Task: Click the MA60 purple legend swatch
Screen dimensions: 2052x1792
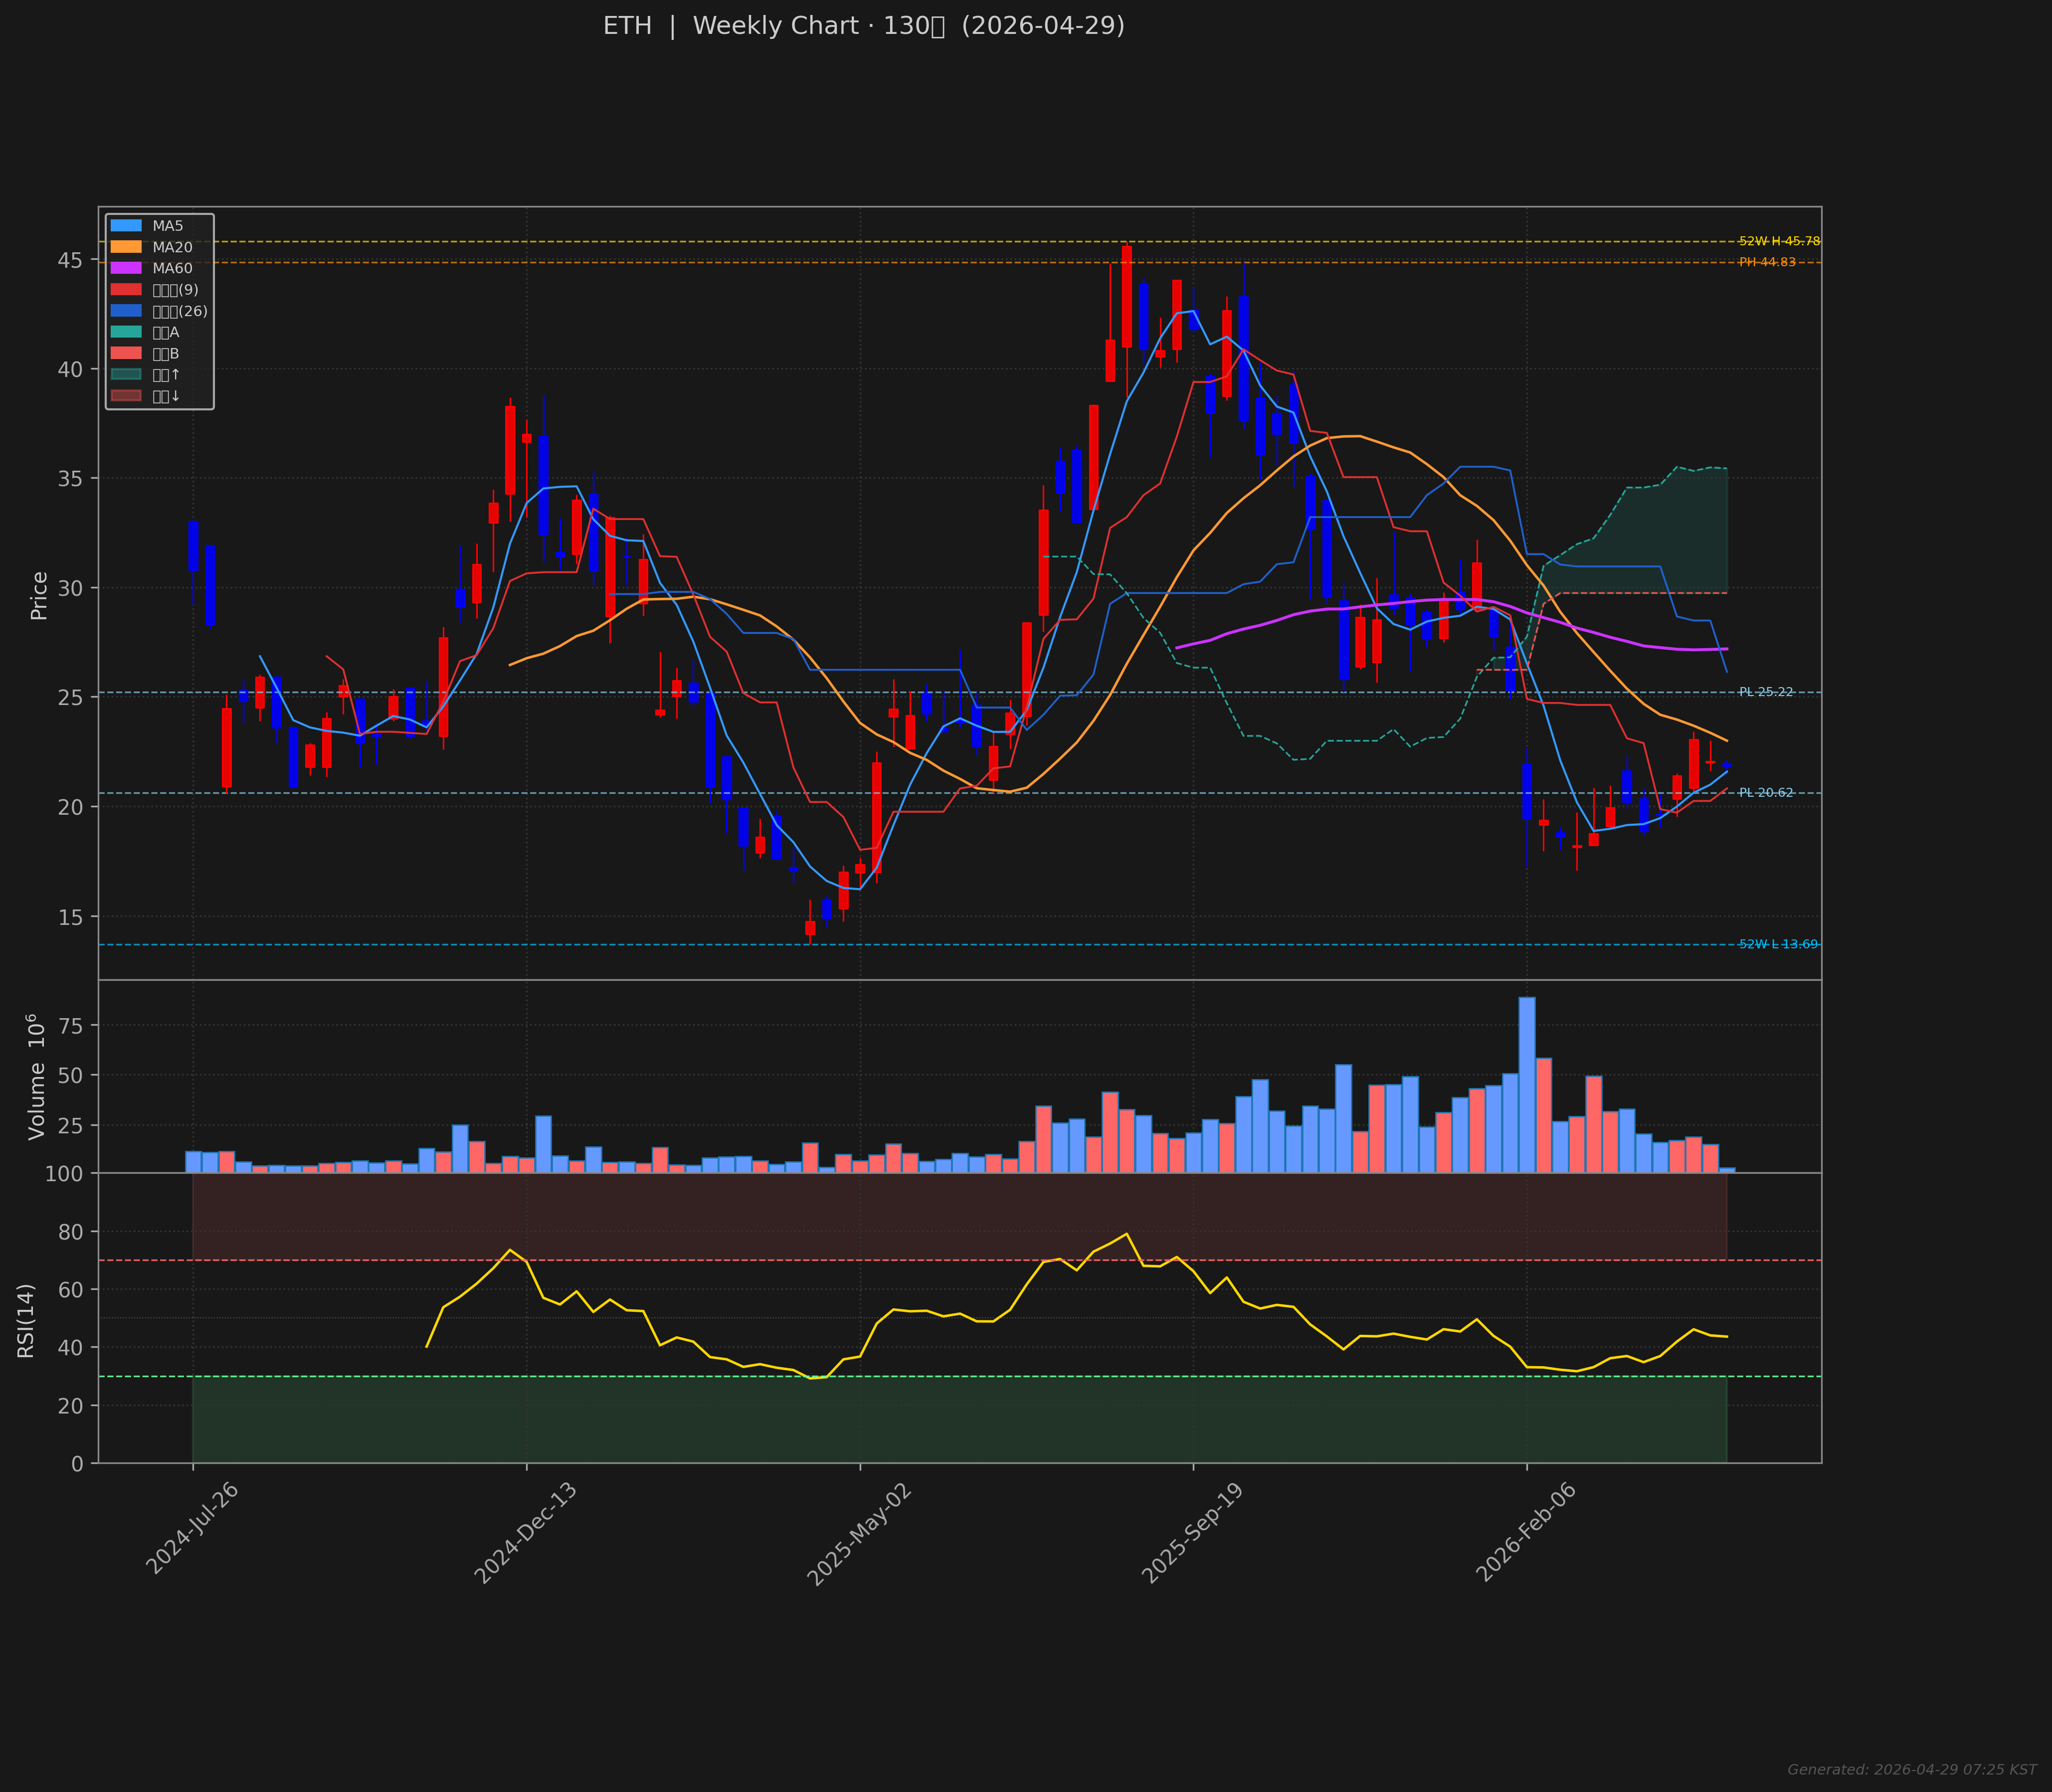Action: coord(126,268)
